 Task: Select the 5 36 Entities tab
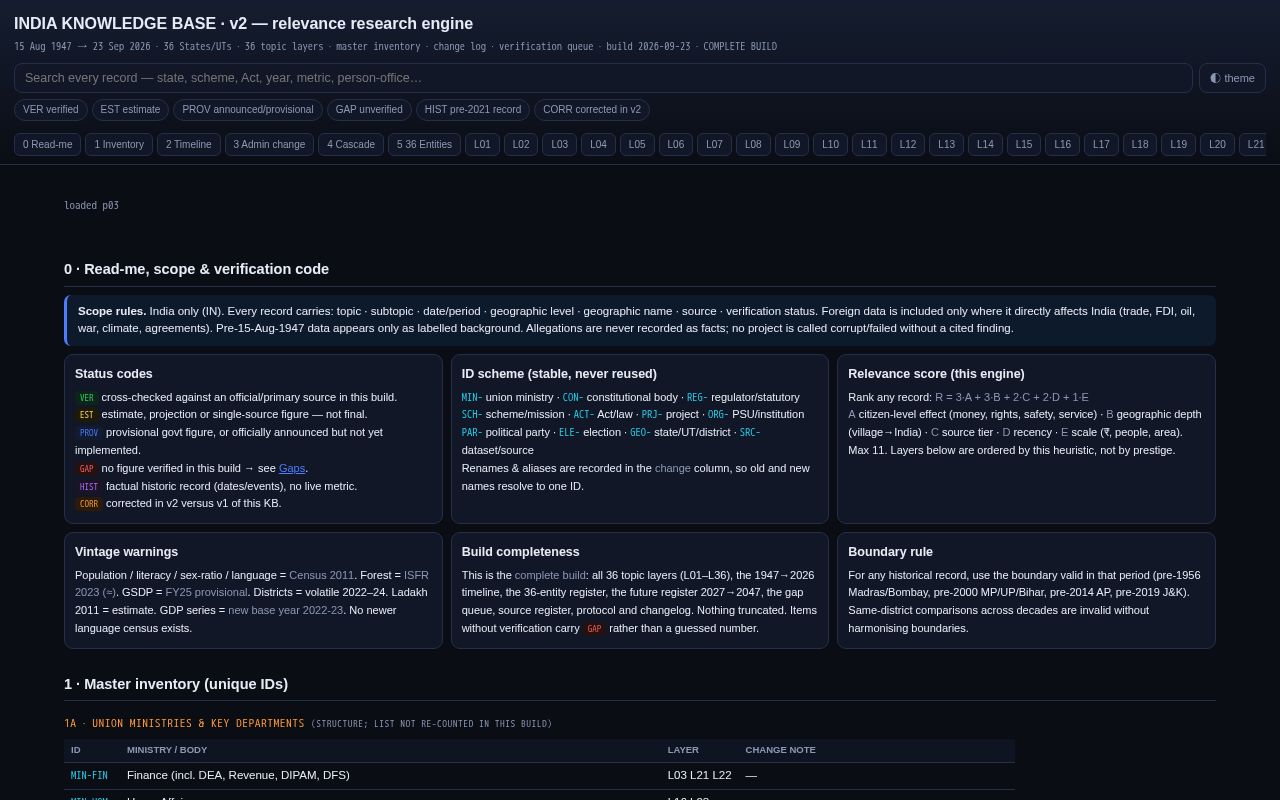(425, 145)
